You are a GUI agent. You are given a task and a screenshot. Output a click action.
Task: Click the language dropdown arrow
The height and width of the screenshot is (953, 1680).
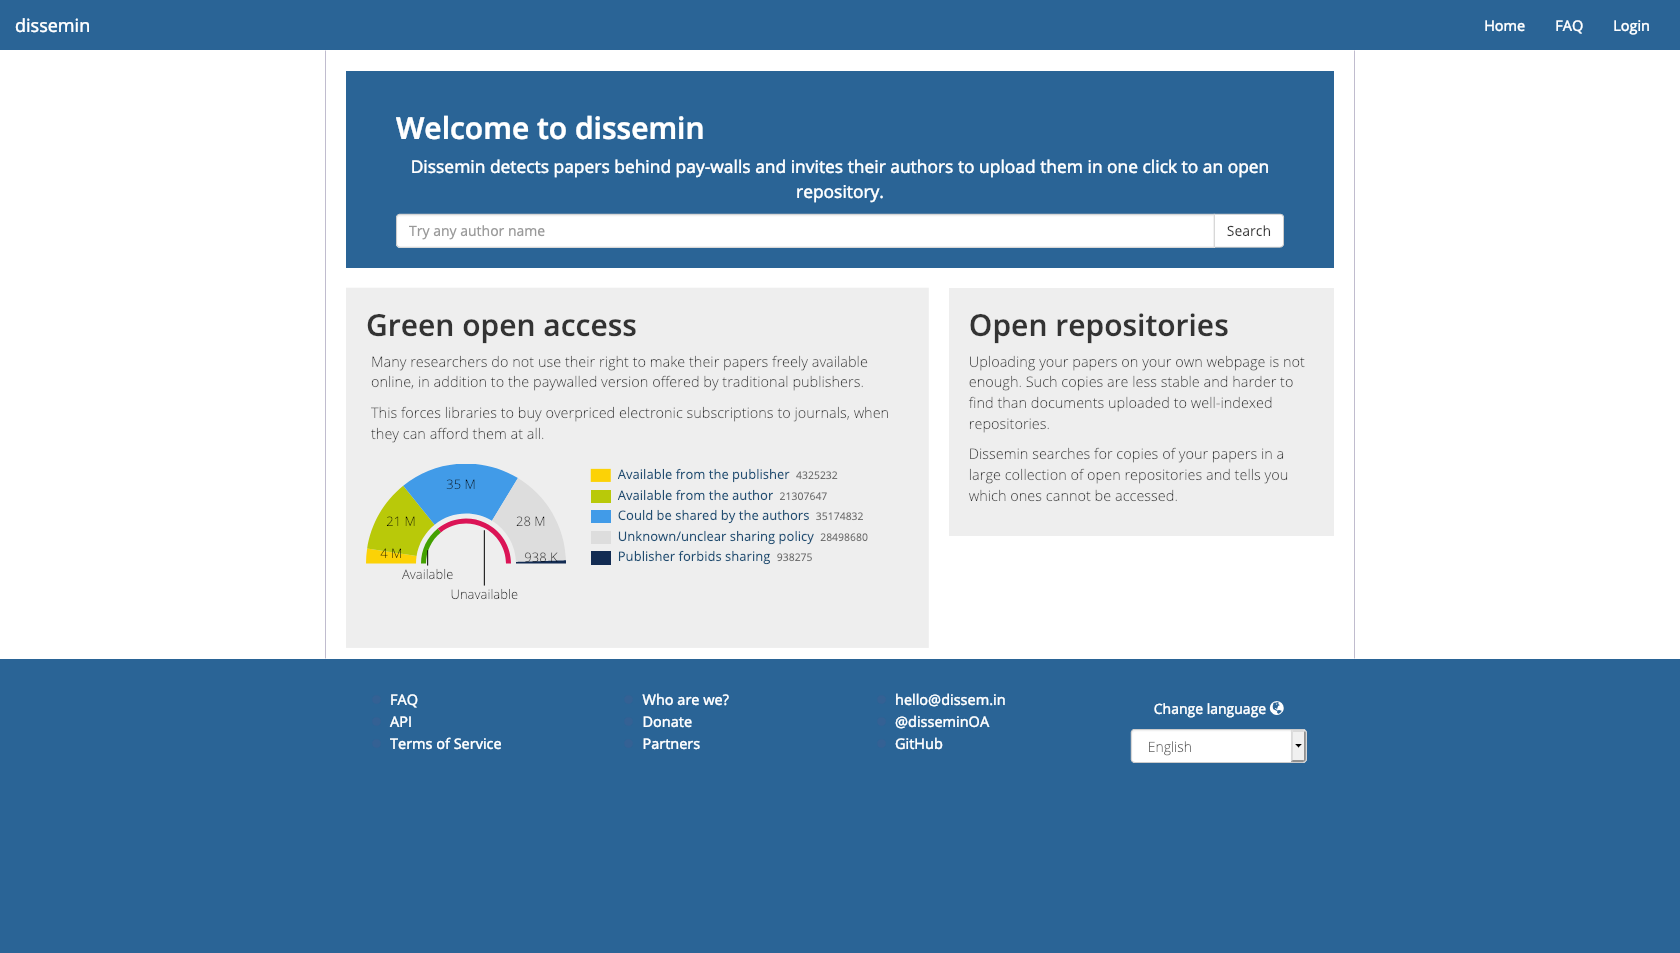tap(1298, 746)
